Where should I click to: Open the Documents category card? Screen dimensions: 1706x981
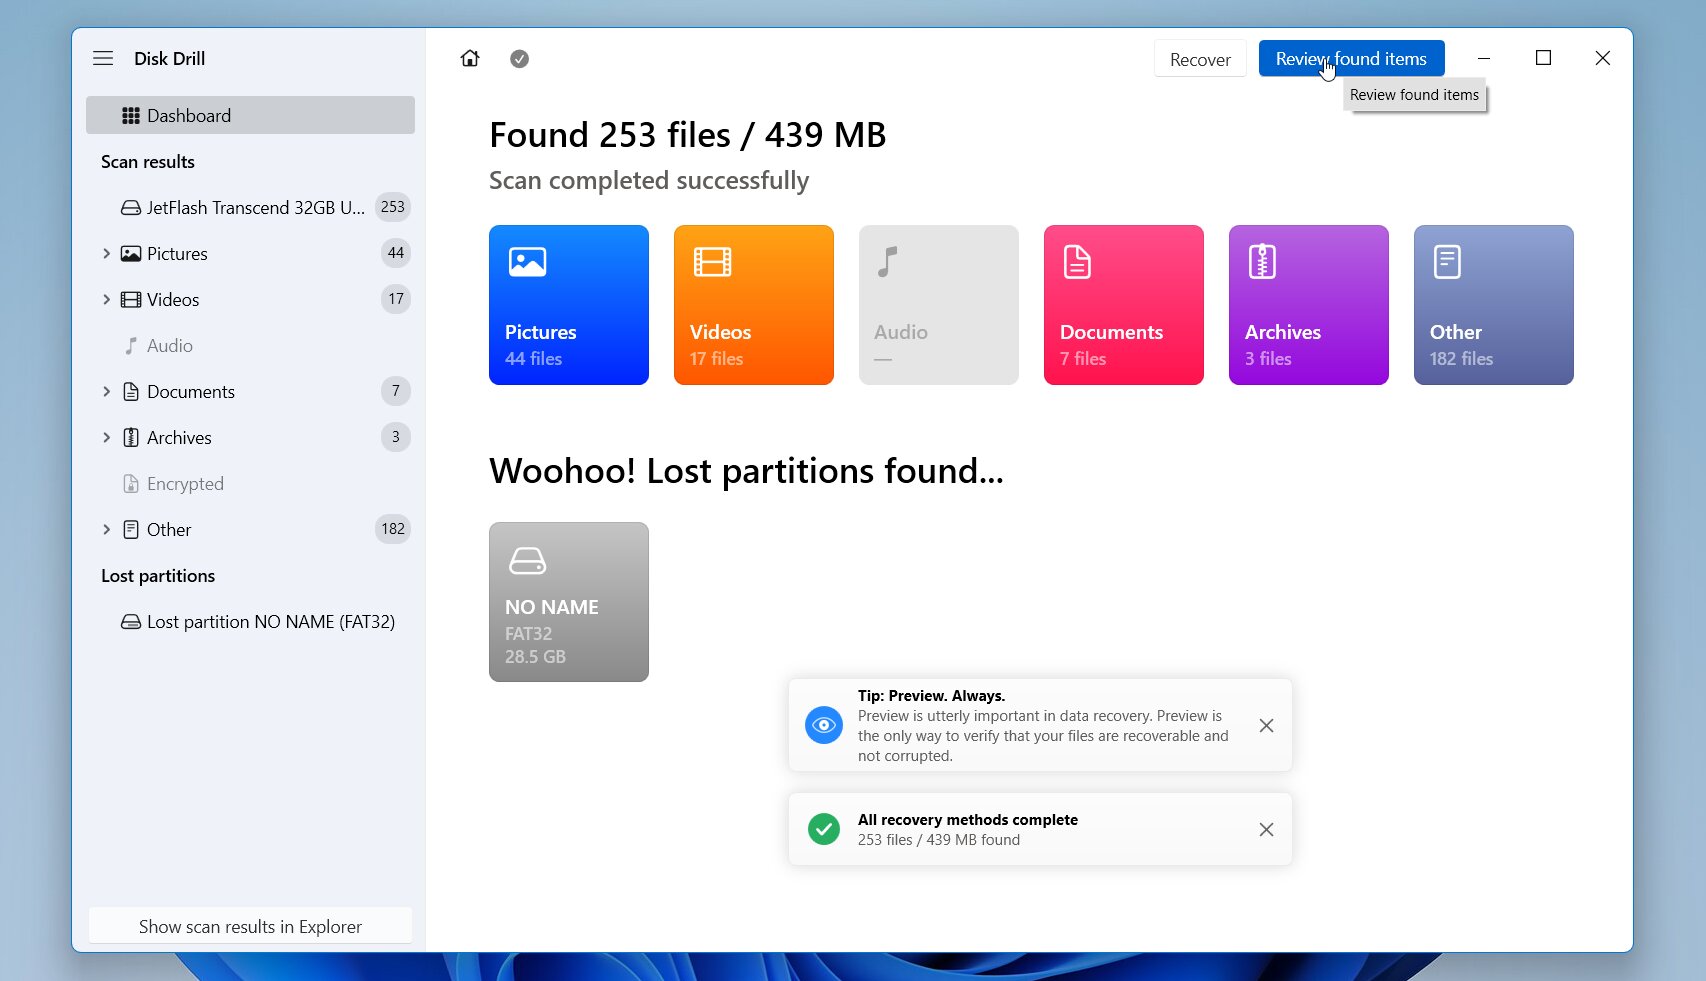(1124, 305)
